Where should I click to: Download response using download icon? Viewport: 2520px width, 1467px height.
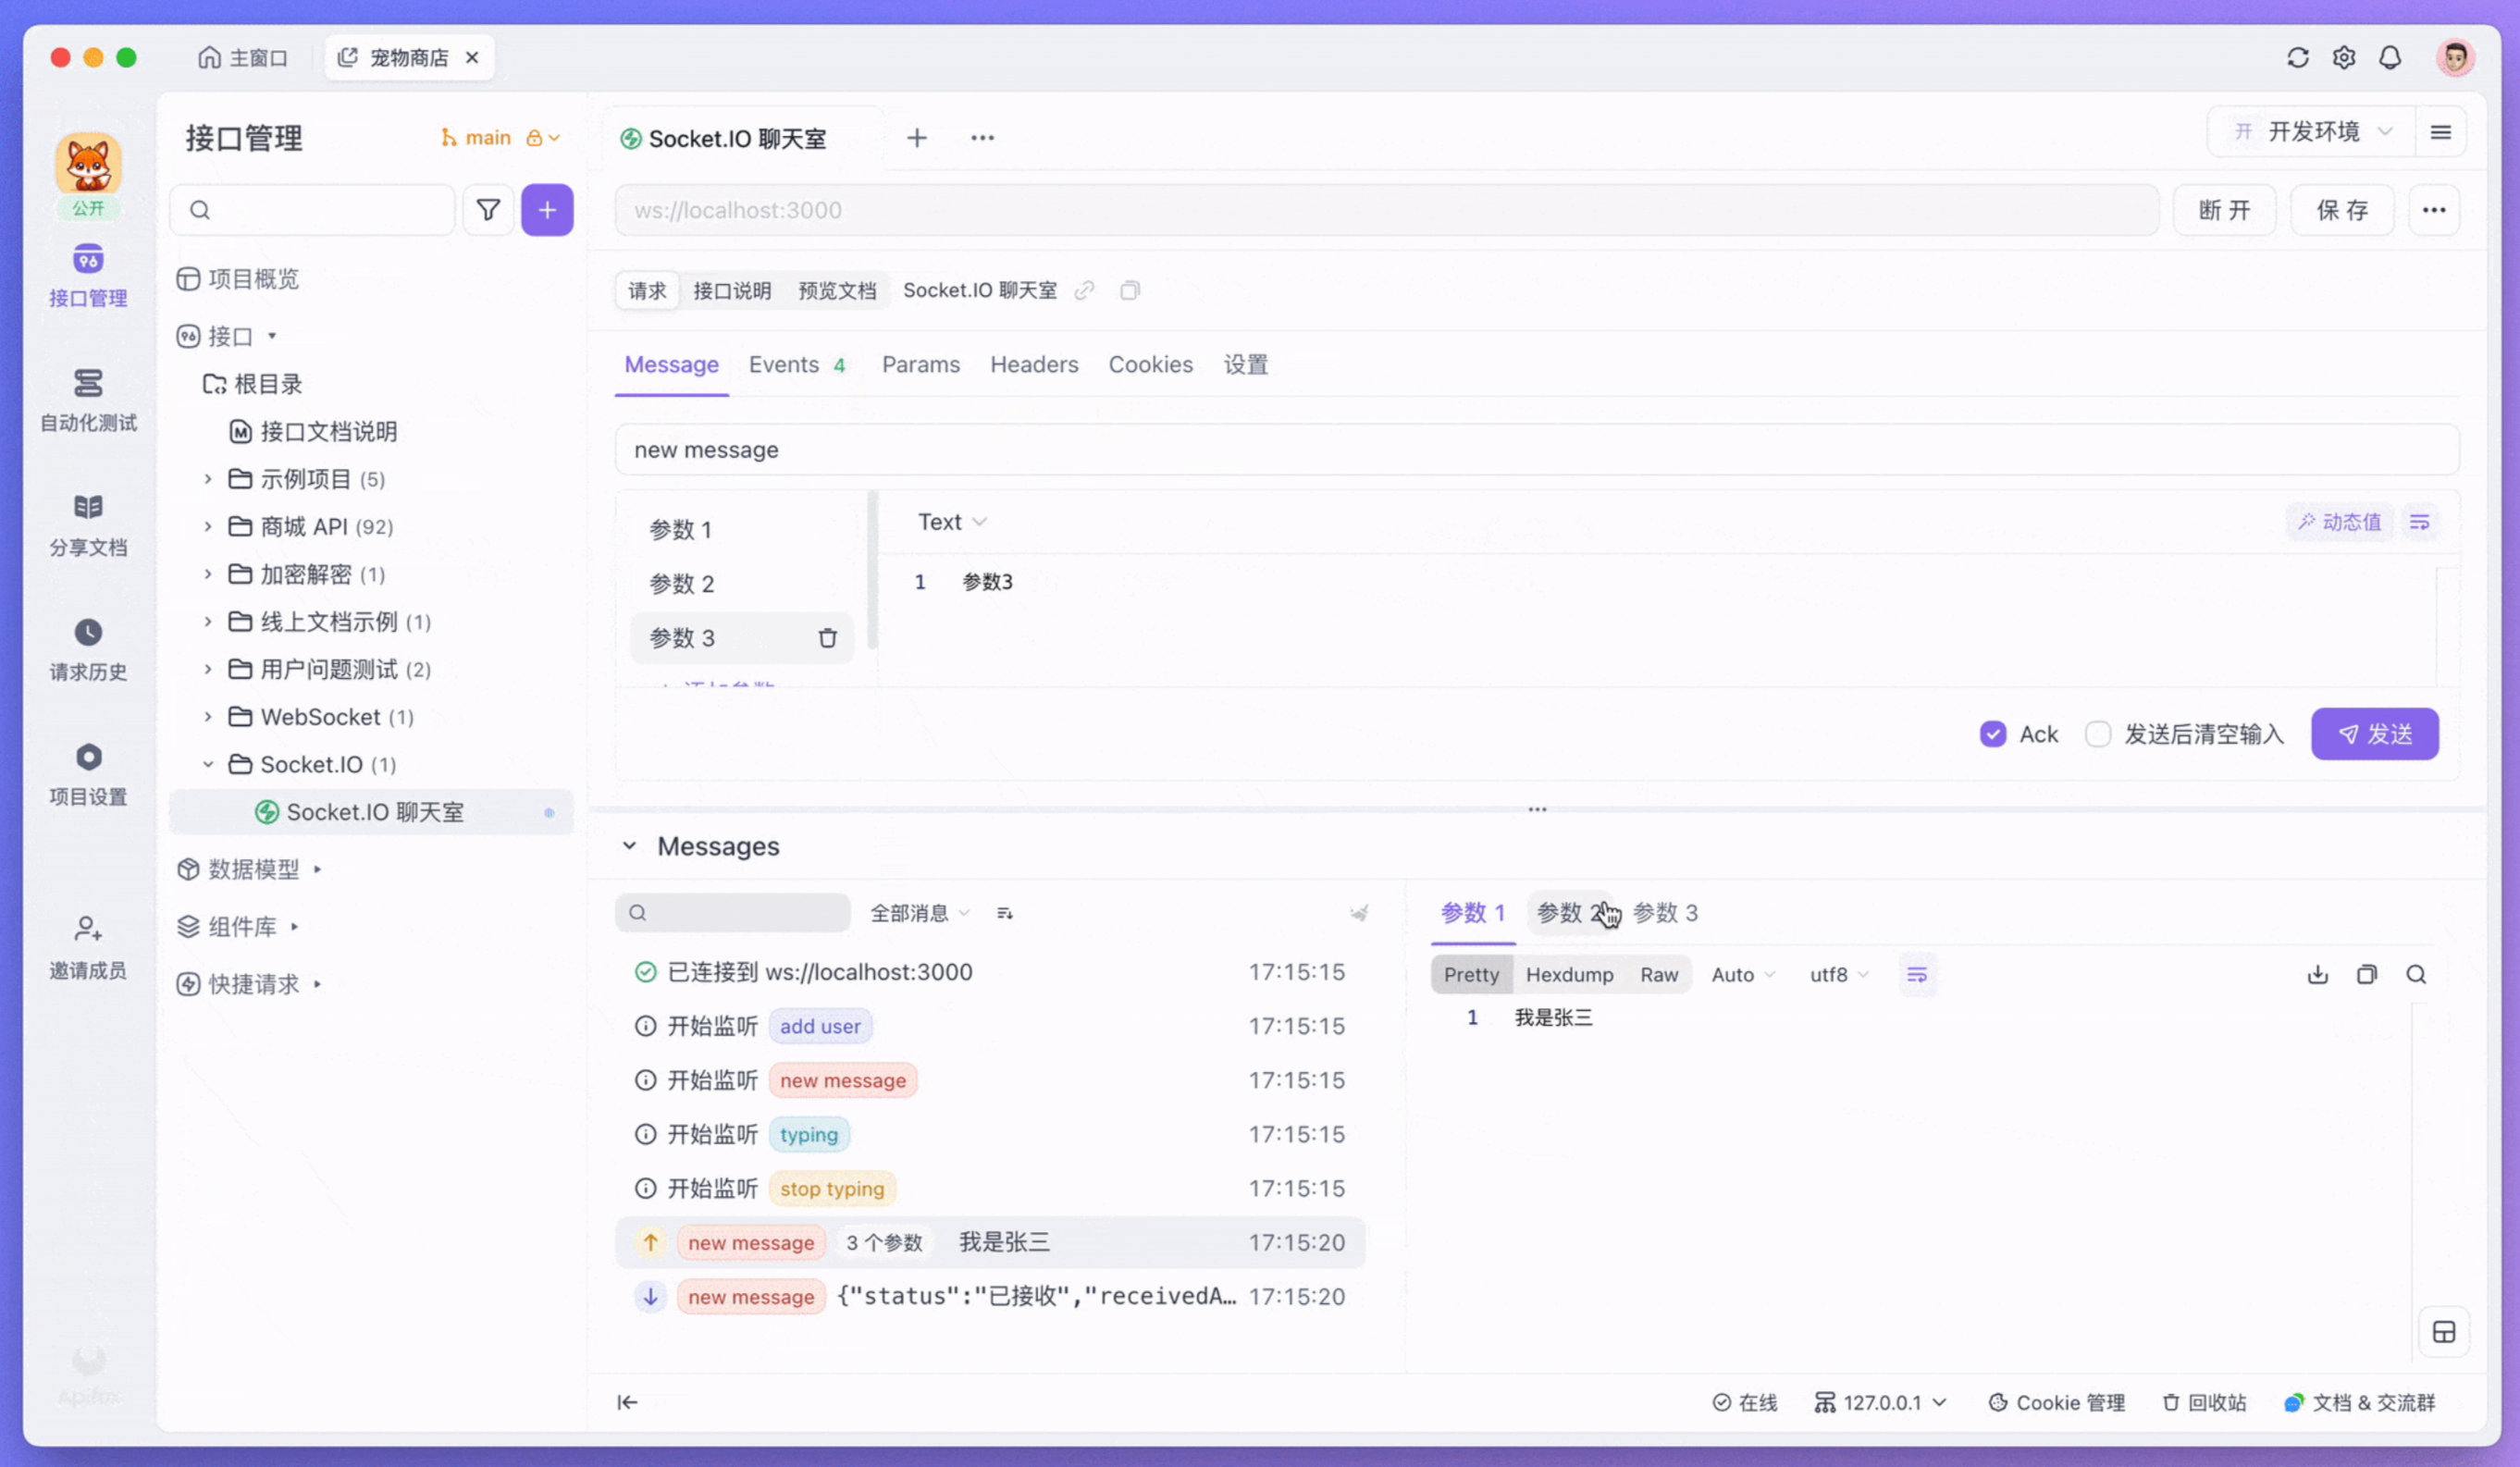(2317, 975)
